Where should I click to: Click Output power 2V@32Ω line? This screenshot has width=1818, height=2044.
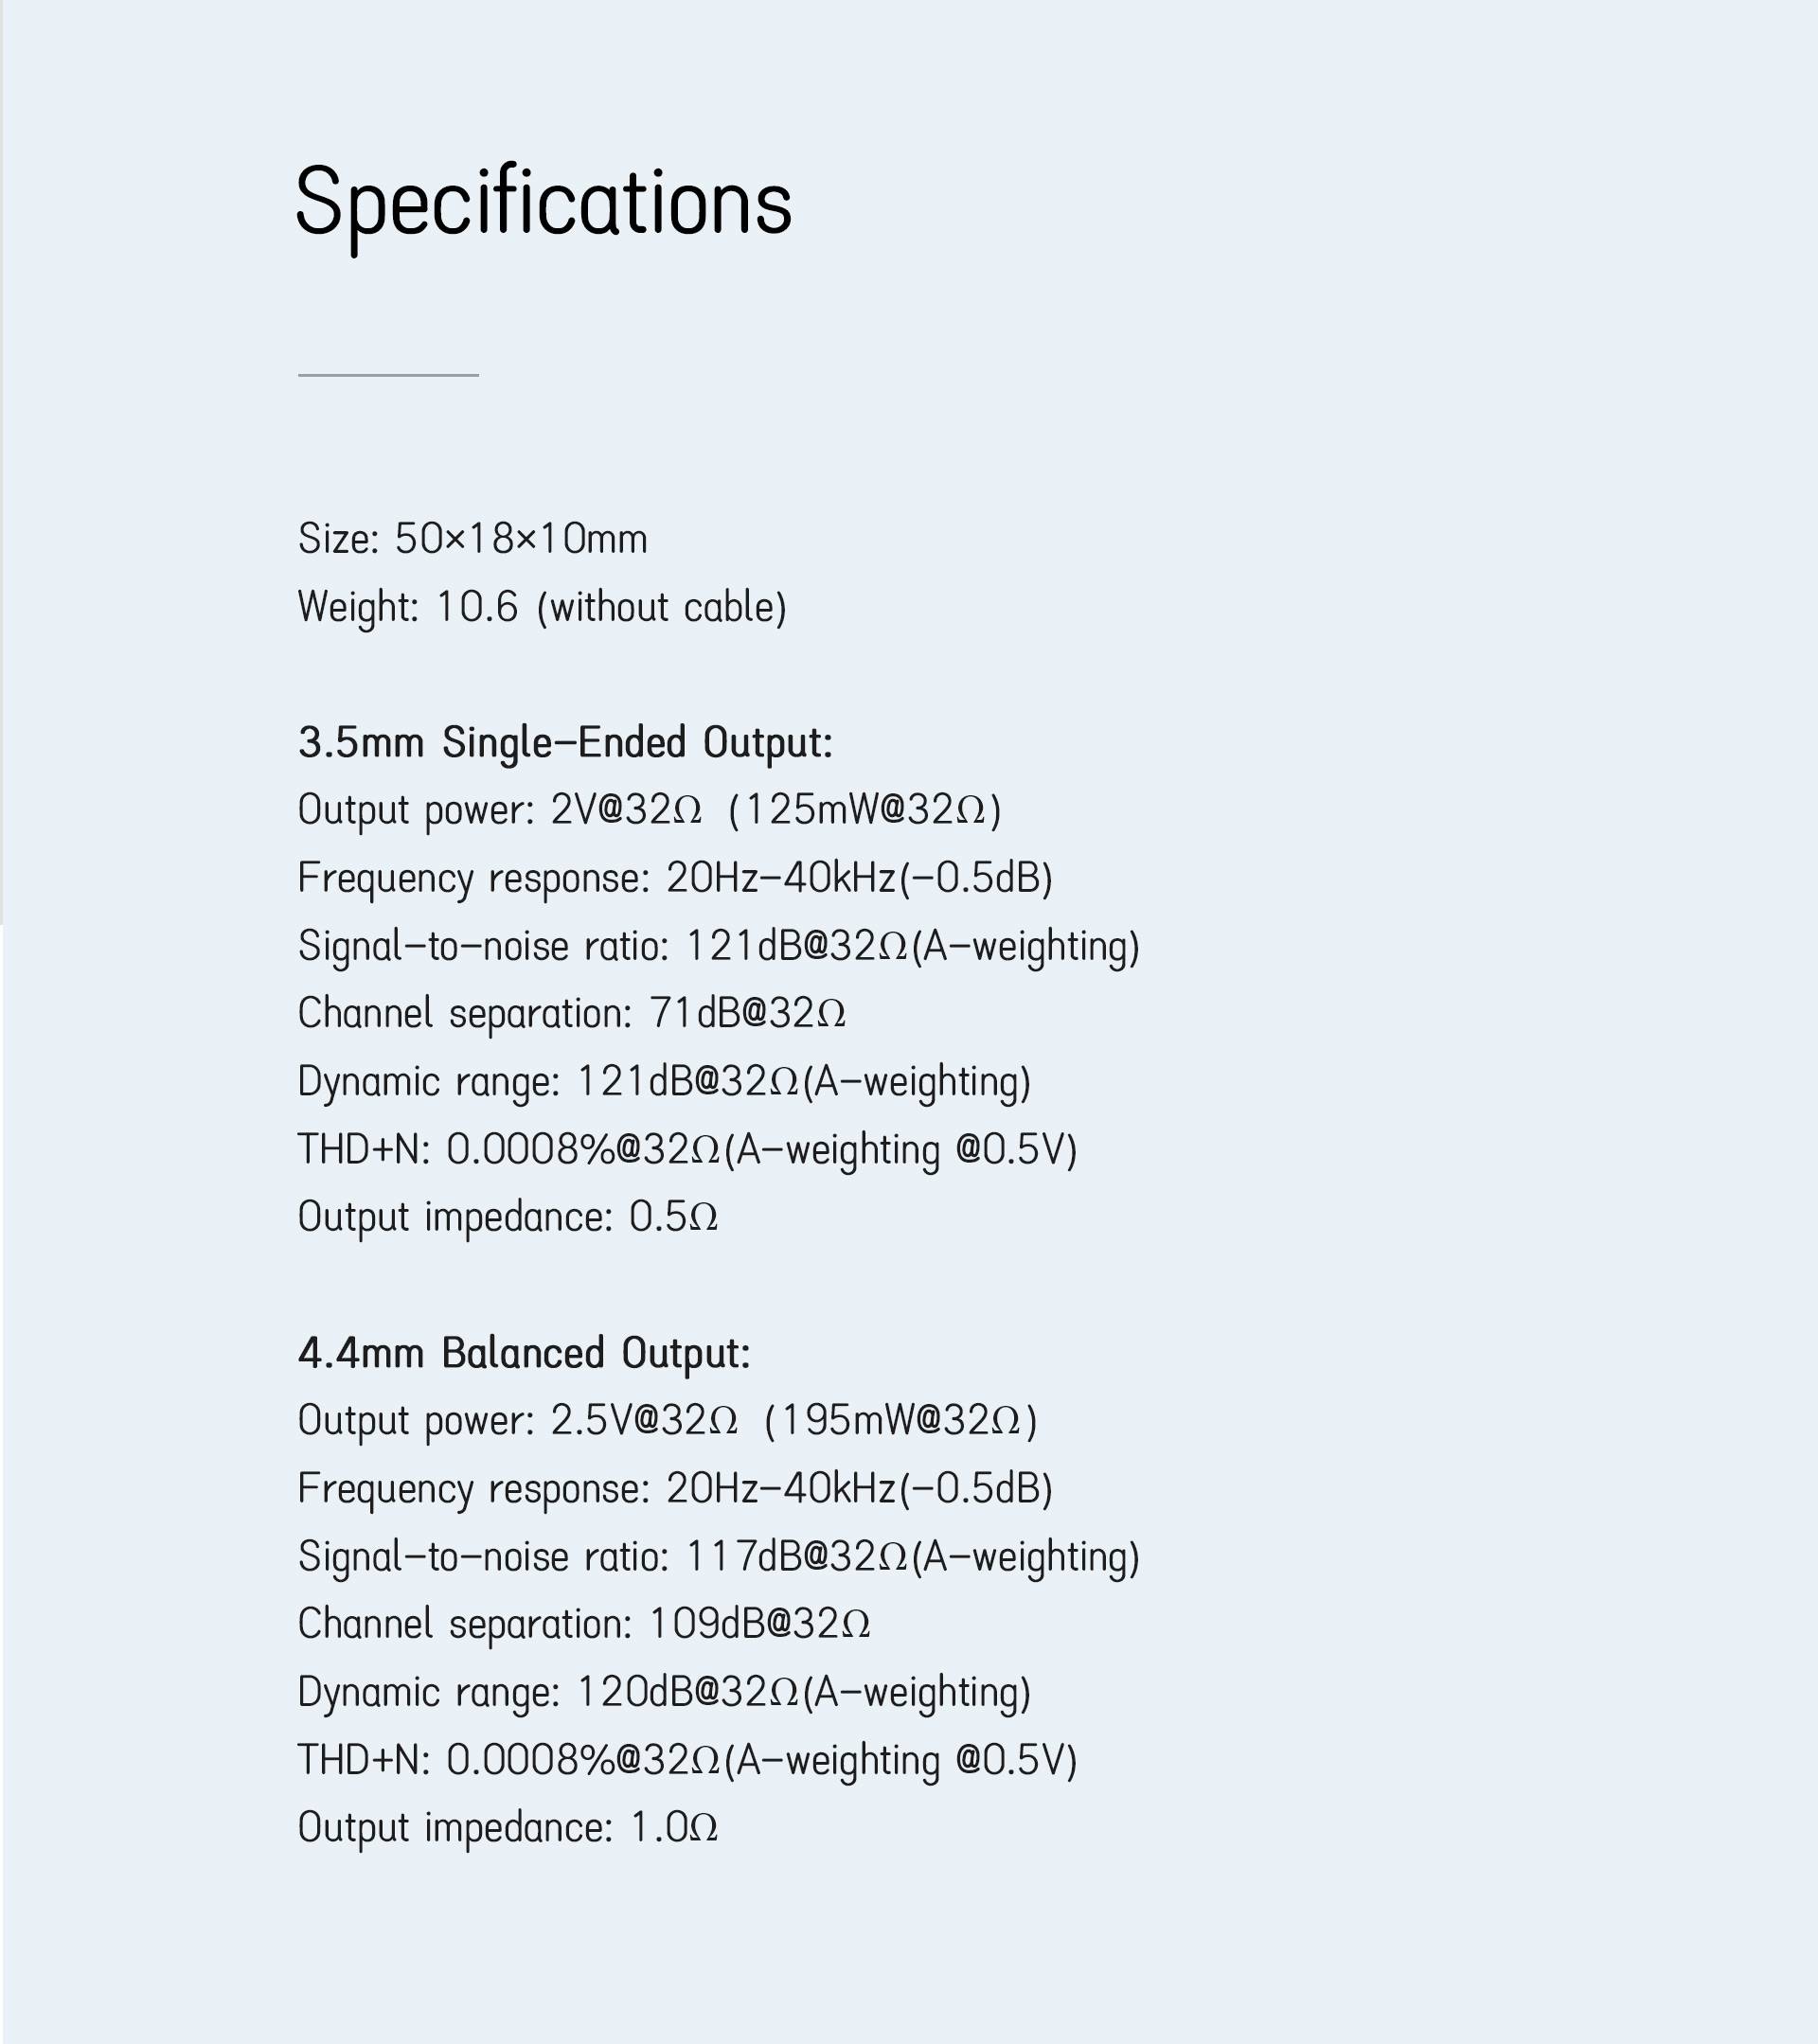click(x=650, y=810)
